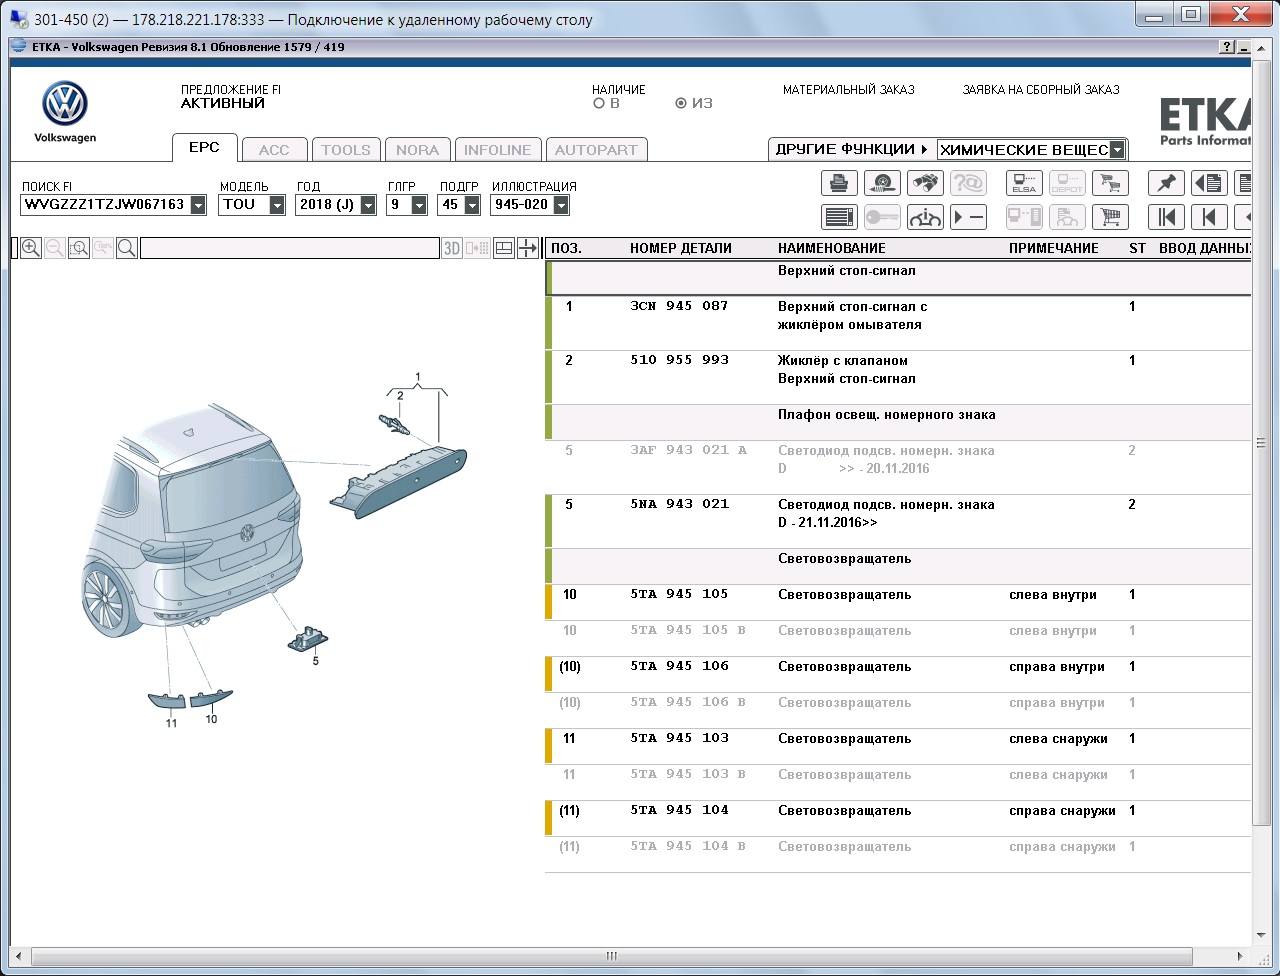Select part number 5TA 945 104
The width and height of the screenshot is (1280, 976).
[680, 810]
